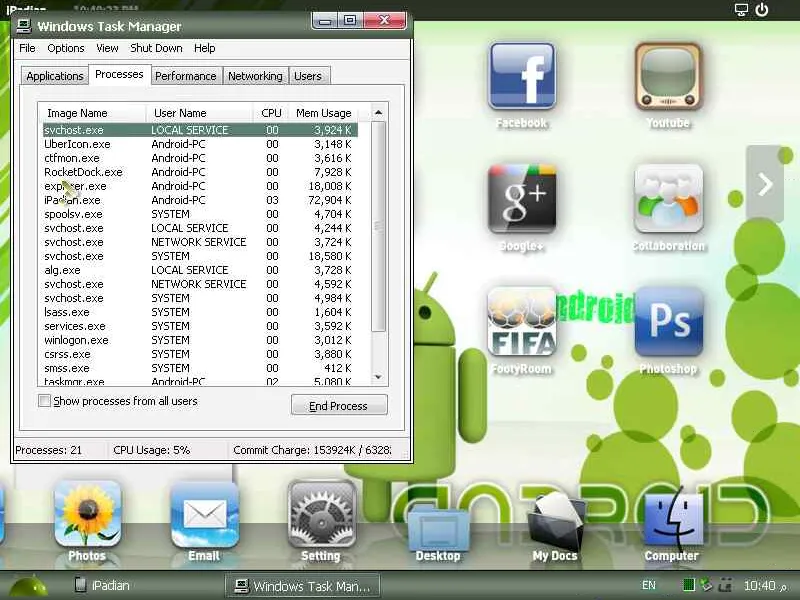Switch to the Networking tab

[255, 76]
